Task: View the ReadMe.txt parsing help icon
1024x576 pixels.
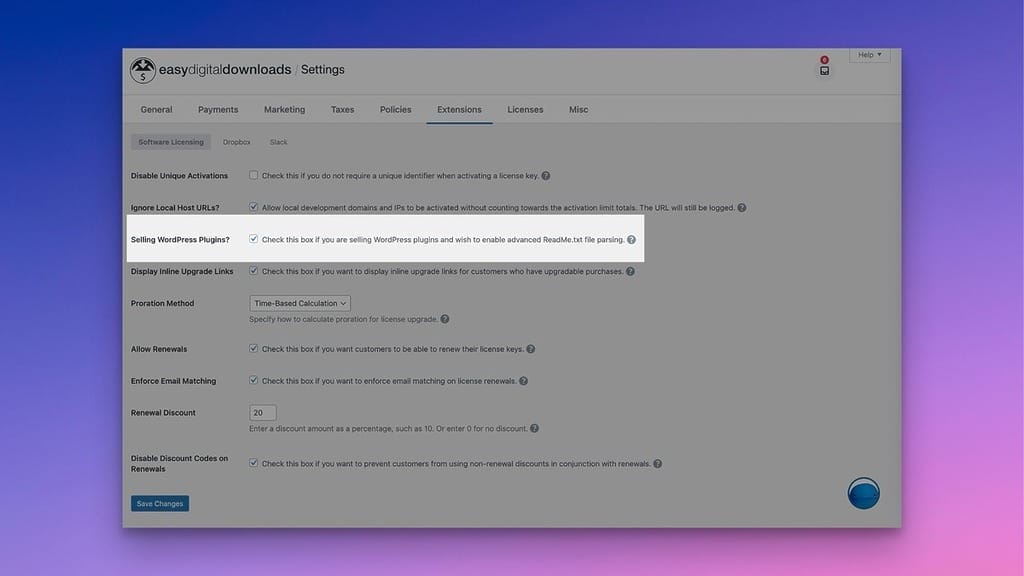Action: [631, 239]
